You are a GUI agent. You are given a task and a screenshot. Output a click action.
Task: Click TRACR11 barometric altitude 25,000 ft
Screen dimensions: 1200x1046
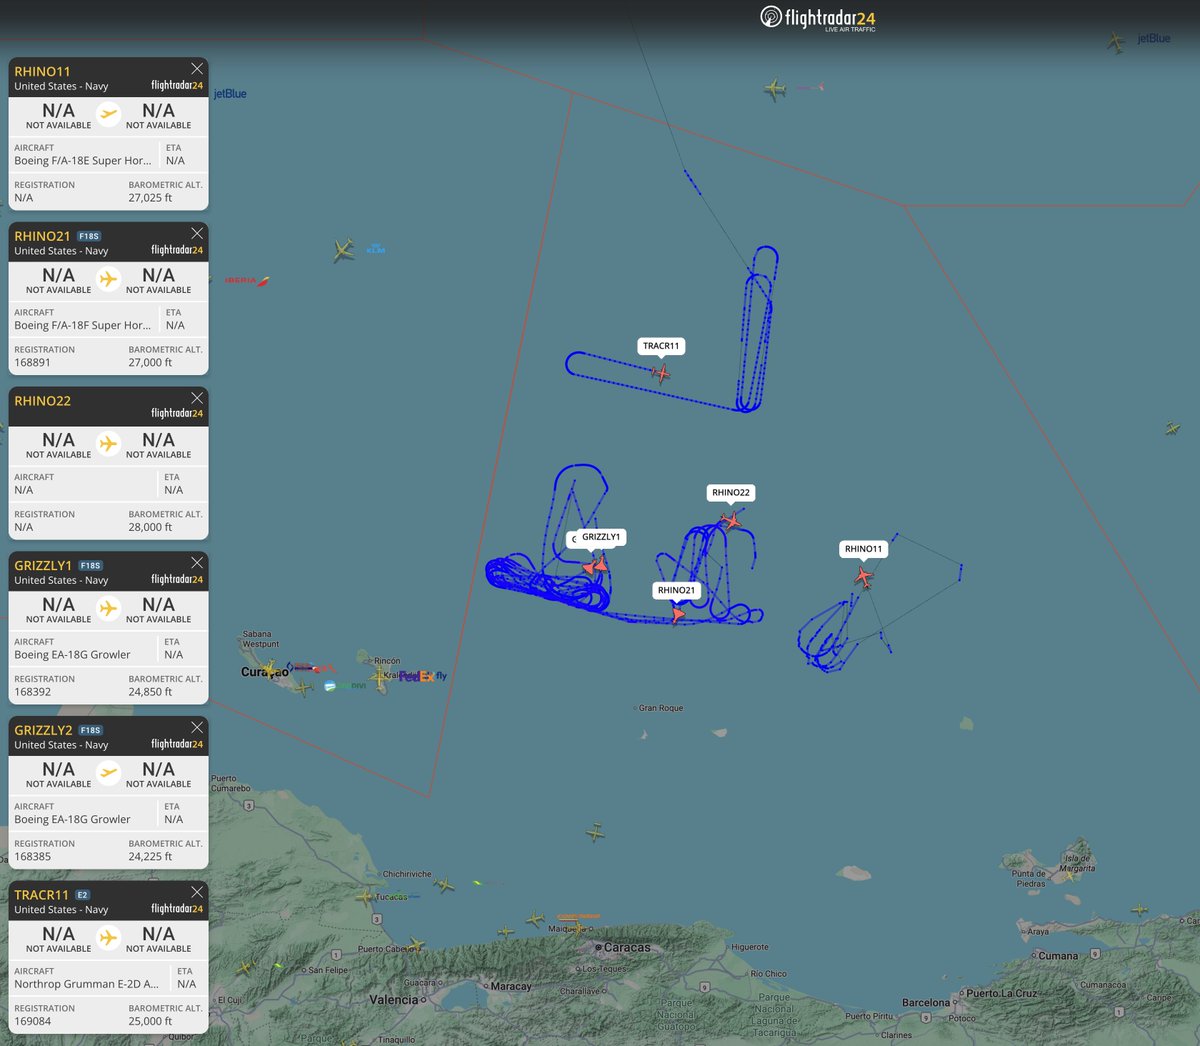(x=150, y=1021)
